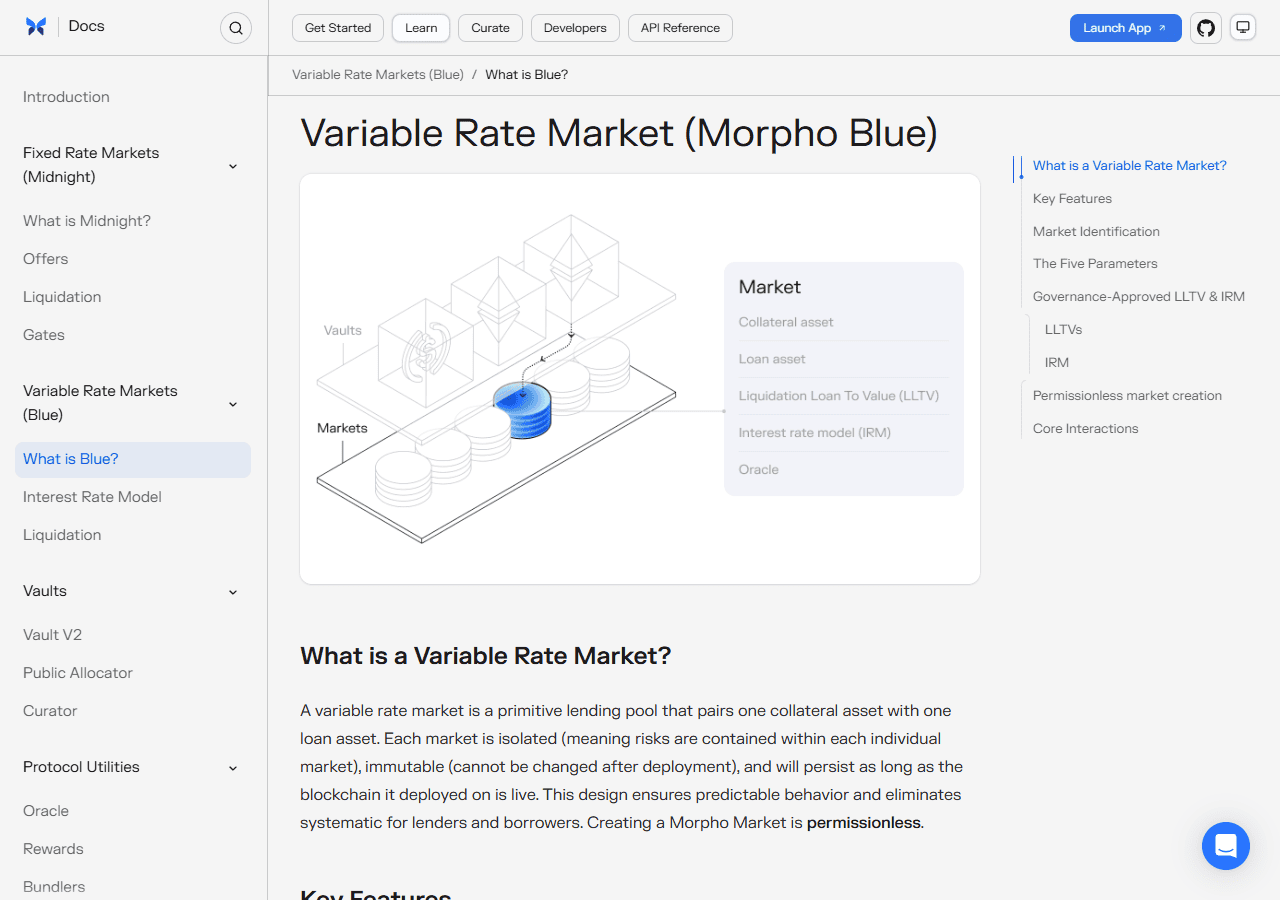Jump to Core Interactions section
Viewport: 1280px width, 900px height.
point(1086,429)
